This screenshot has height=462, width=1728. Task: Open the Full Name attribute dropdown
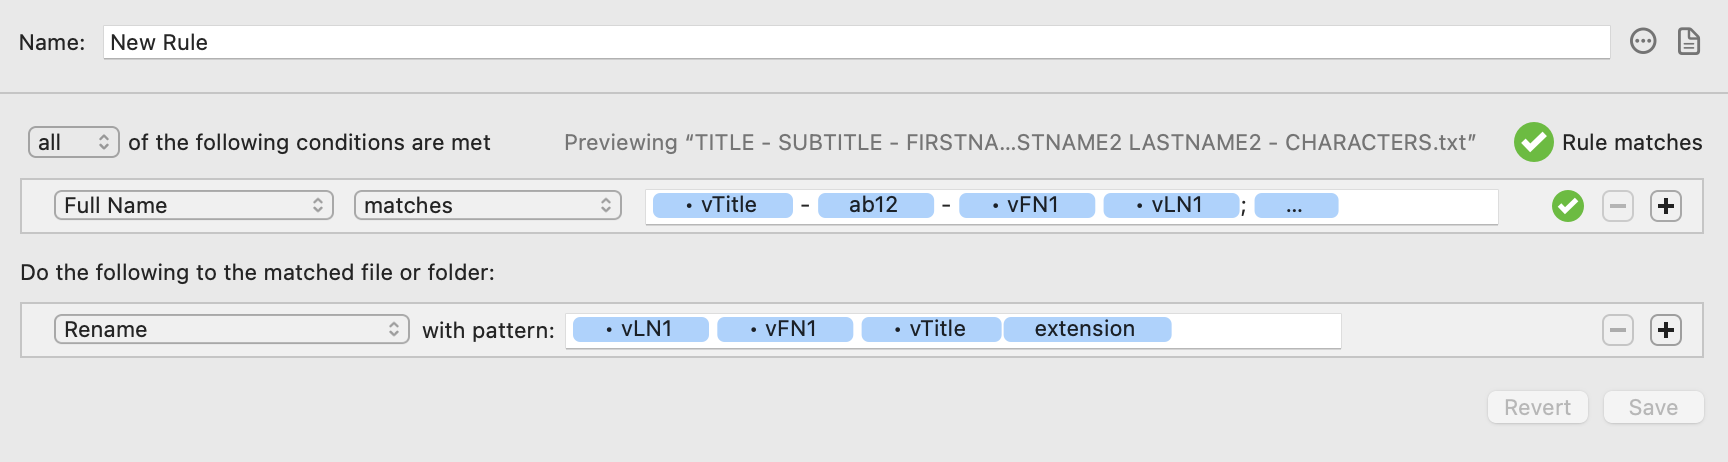click(193, 205)
